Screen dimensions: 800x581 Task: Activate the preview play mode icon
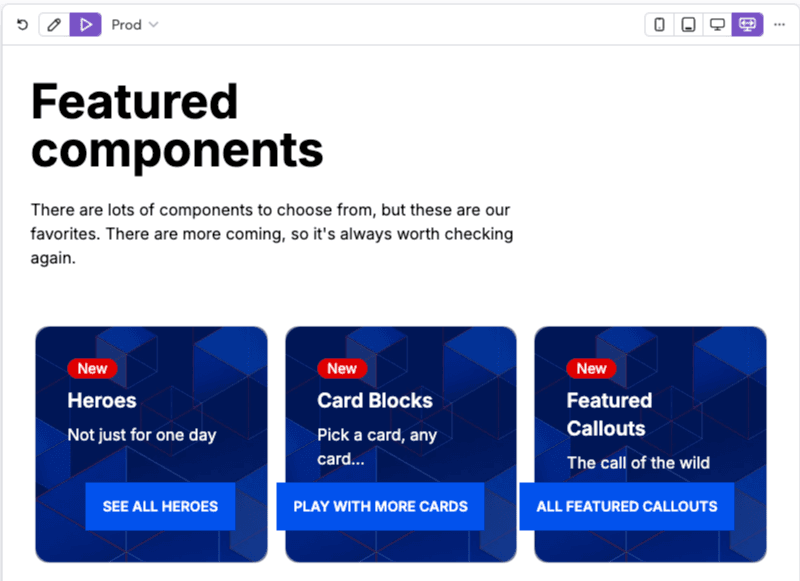86,24
